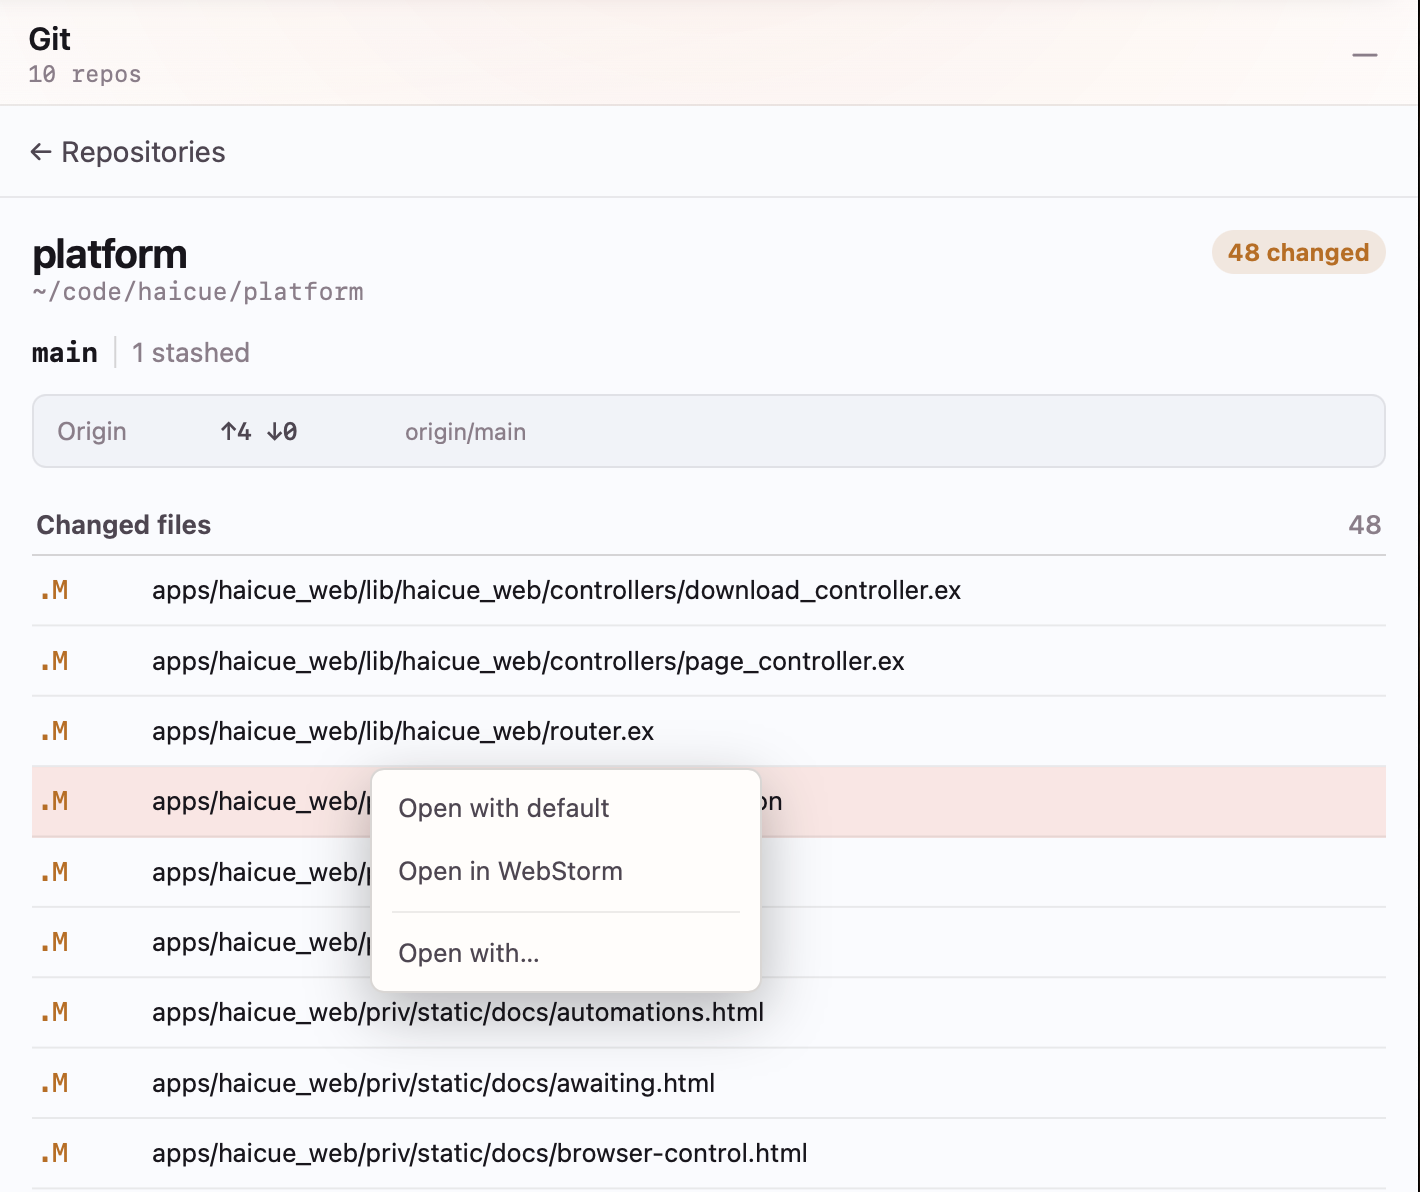
Task: Choose Open in WebStorm
Action: pyautogui.click(x=565, y=871)
